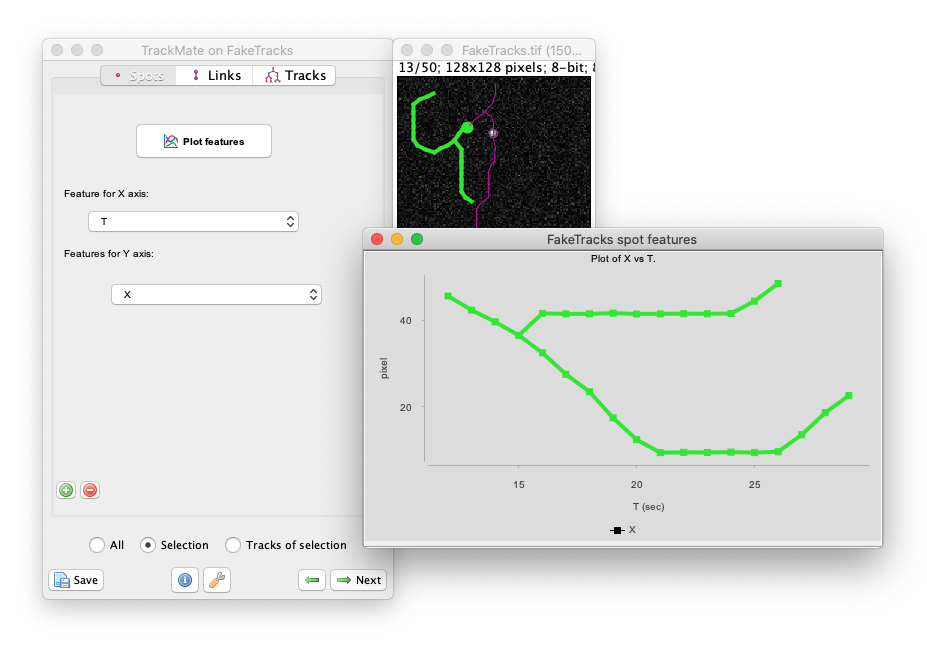Click the Next button with green arrow
This screenshot has width=927, height=665.
coord(358,580)
